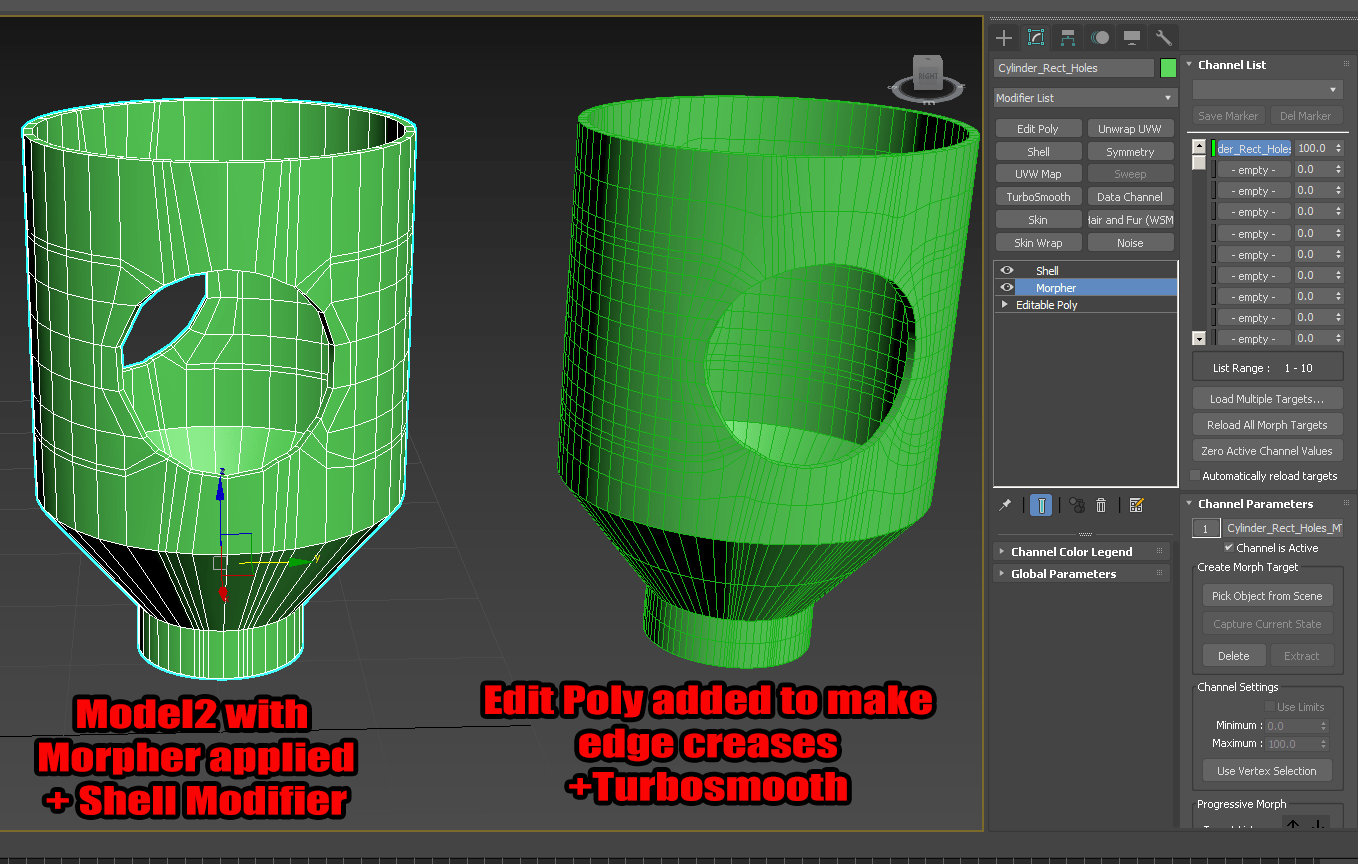Viewport: 1358px width, 864px height.
Task: Hide the Shell modifier via eye icon
Action: coord(1007,270)
